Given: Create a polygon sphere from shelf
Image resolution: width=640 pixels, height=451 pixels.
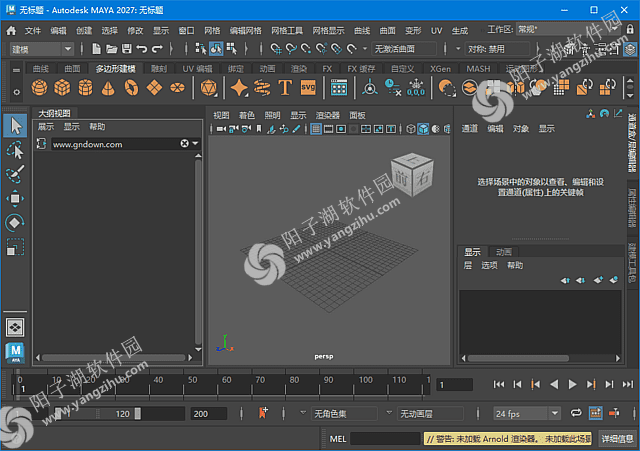Looking at the screenshot, I should (39, 87).
